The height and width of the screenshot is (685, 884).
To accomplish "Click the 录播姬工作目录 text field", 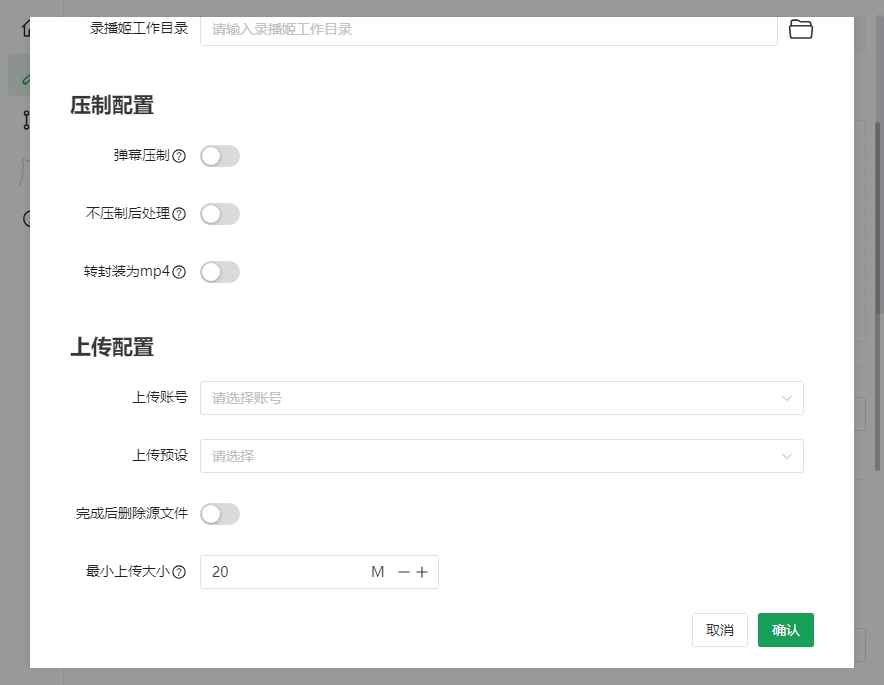I will click(488, 30).
